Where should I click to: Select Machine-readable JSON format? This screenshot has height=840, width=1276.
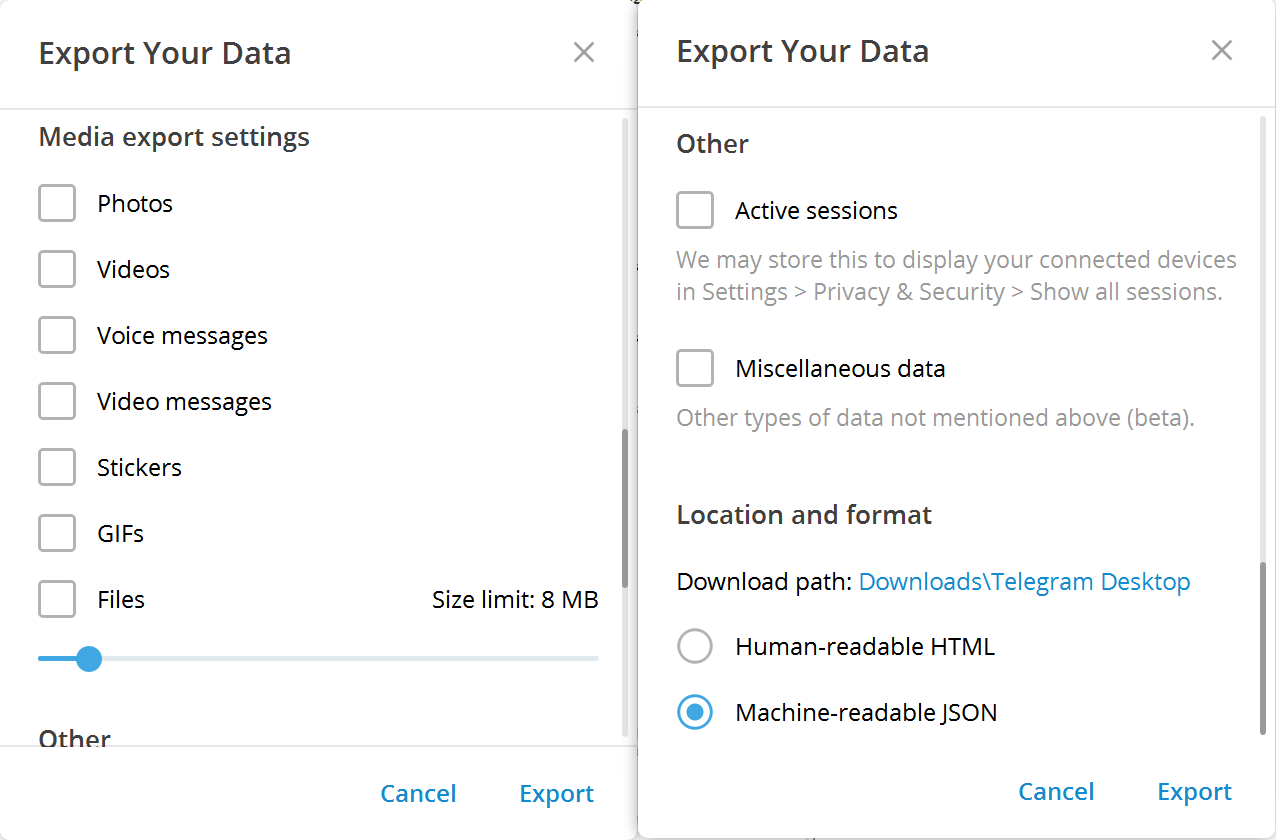tap(695, 713)
